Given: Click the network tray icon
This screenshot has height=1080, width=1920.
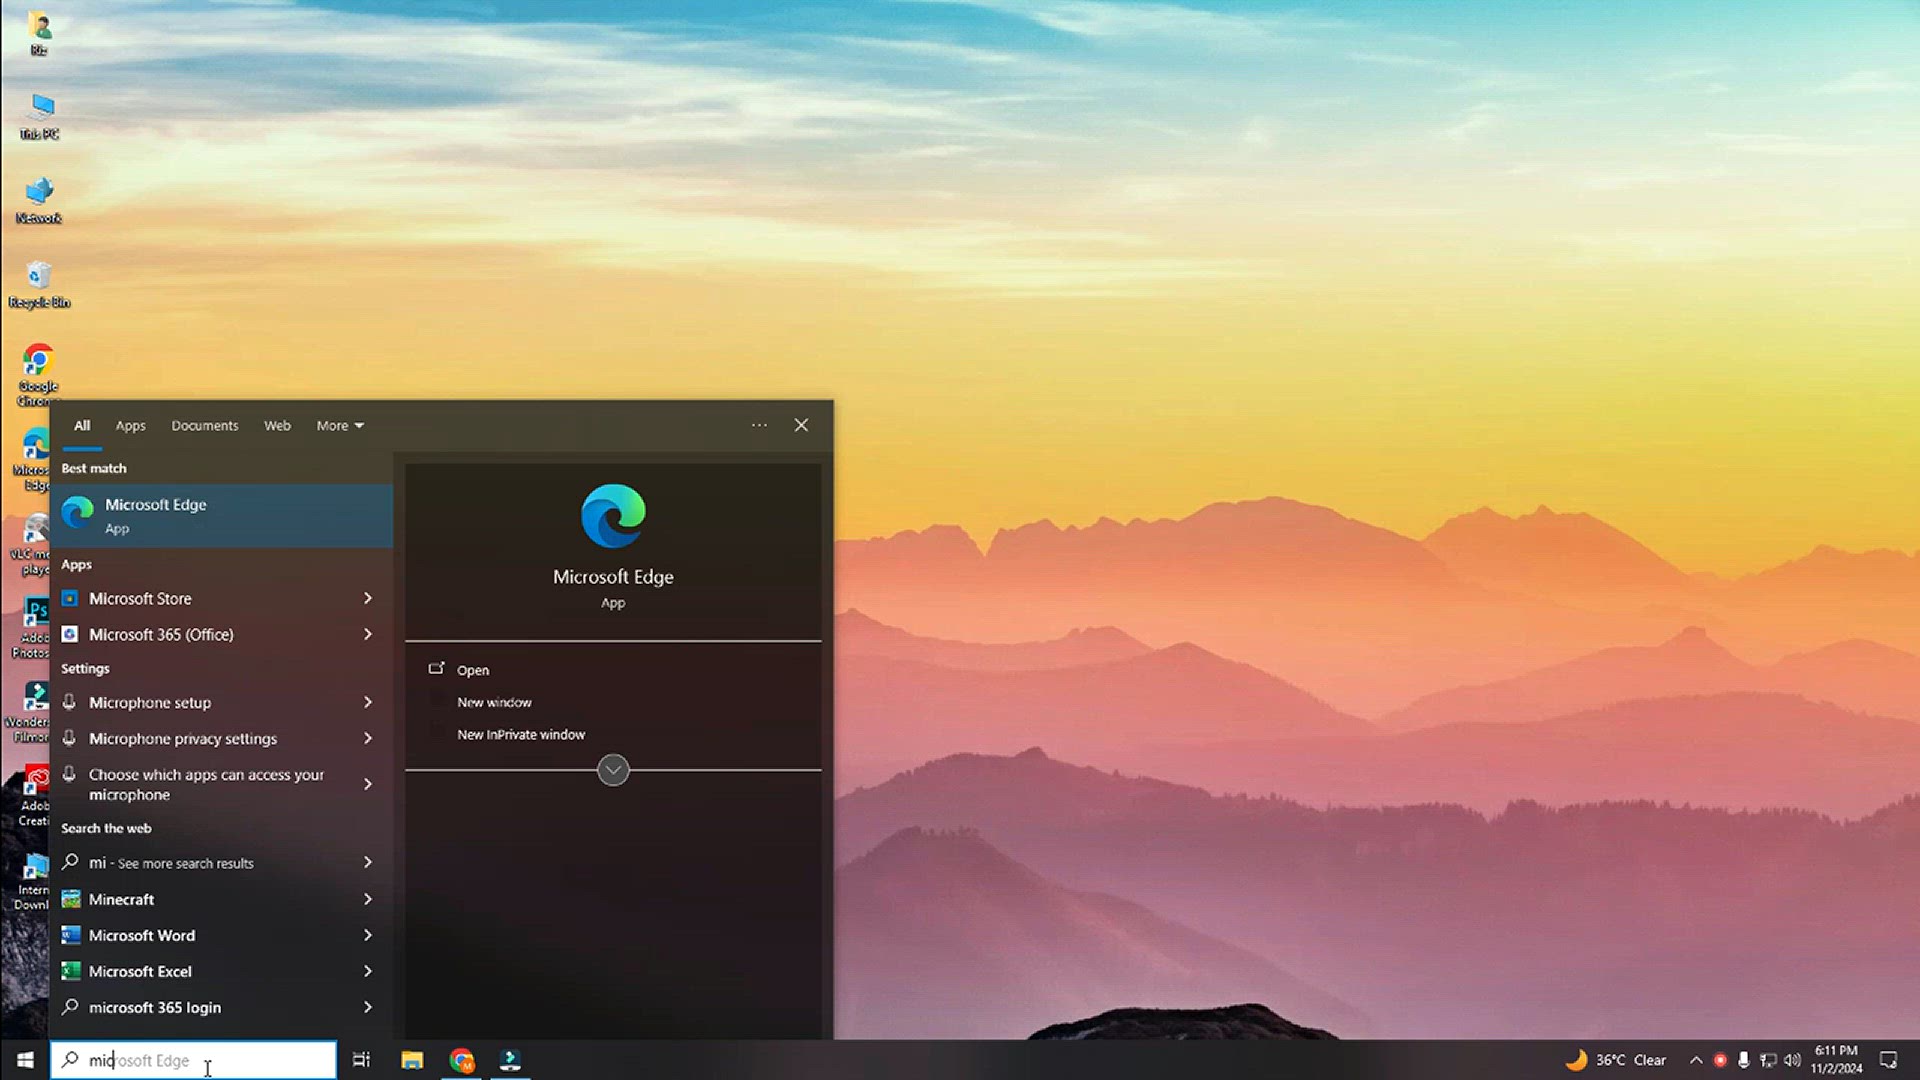Looking at the screenshot, I should click(1768, 1060).
